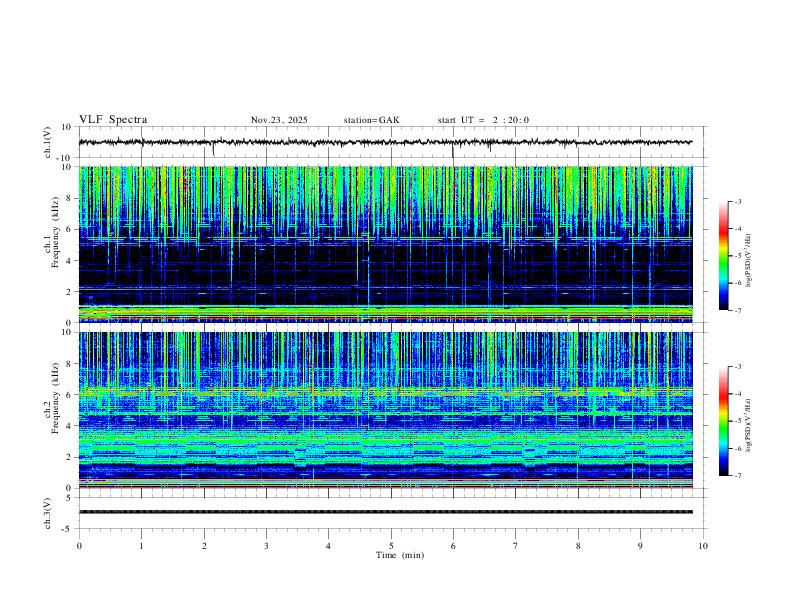Select the date text "Nov.23, 2025"

(279, 120)
